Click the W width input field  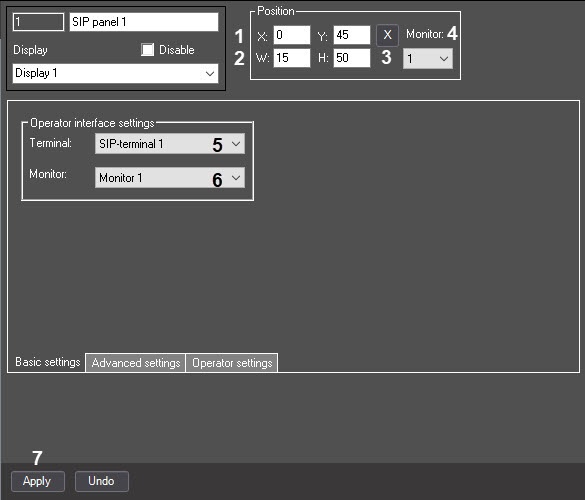[292, 58]
